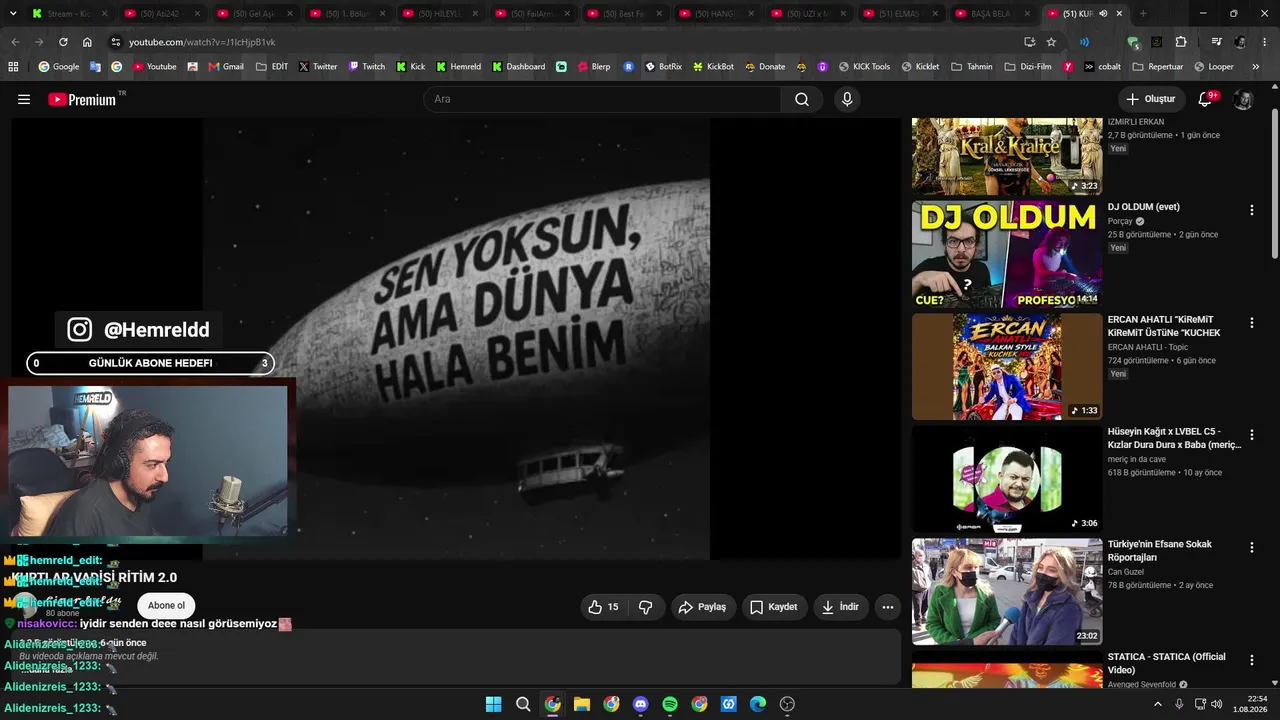Switch to the (50) Ati242 tab
The width and height of the screenshot is (1280, 720).
[162, 14]
